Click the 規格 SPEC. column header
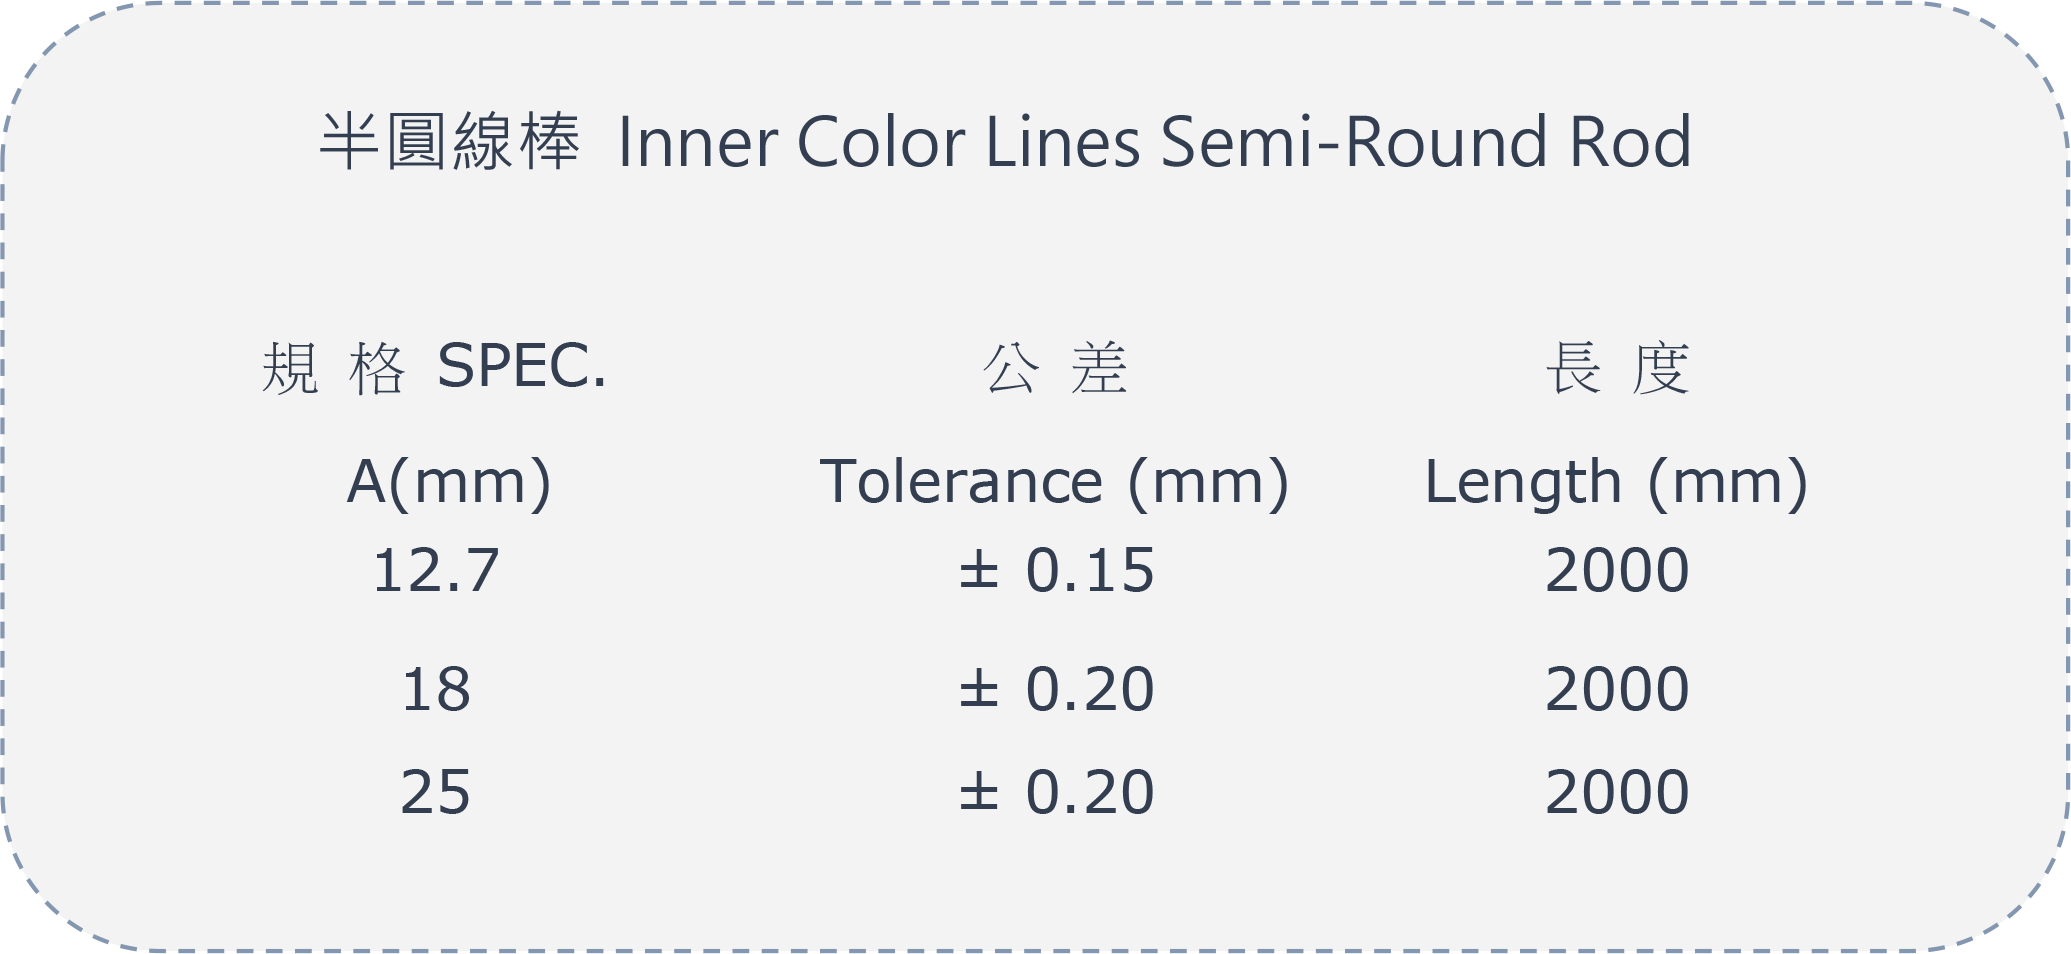Viewport: 2071px width, 954px height. click(434, 367)
